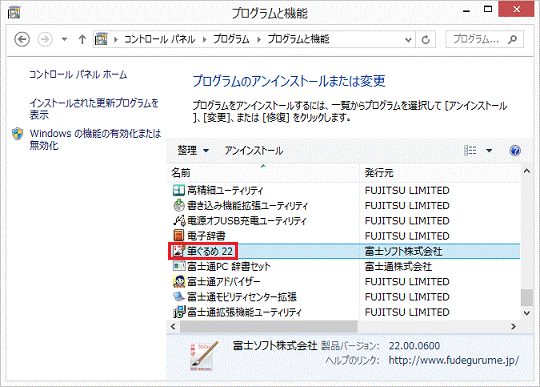Screen dimensions: 540x387
Task: Click the window title bar system icon
Action: pyautogui.click(x=14, y=13)
